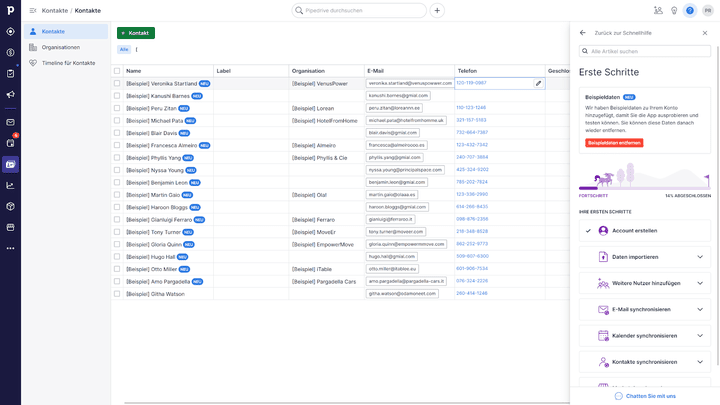Click the invite users icon in header

point(657,10)
